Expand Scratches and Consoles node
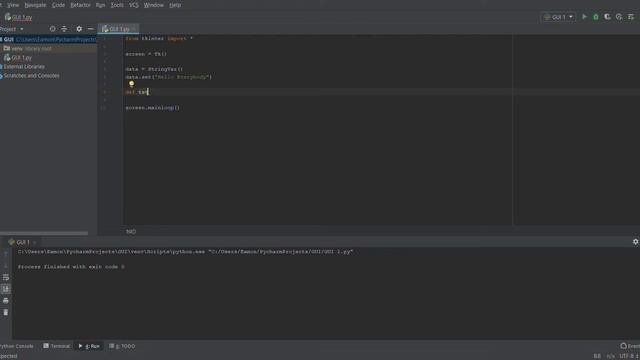This screenshot has height=360, width=640. coord(31,76)
